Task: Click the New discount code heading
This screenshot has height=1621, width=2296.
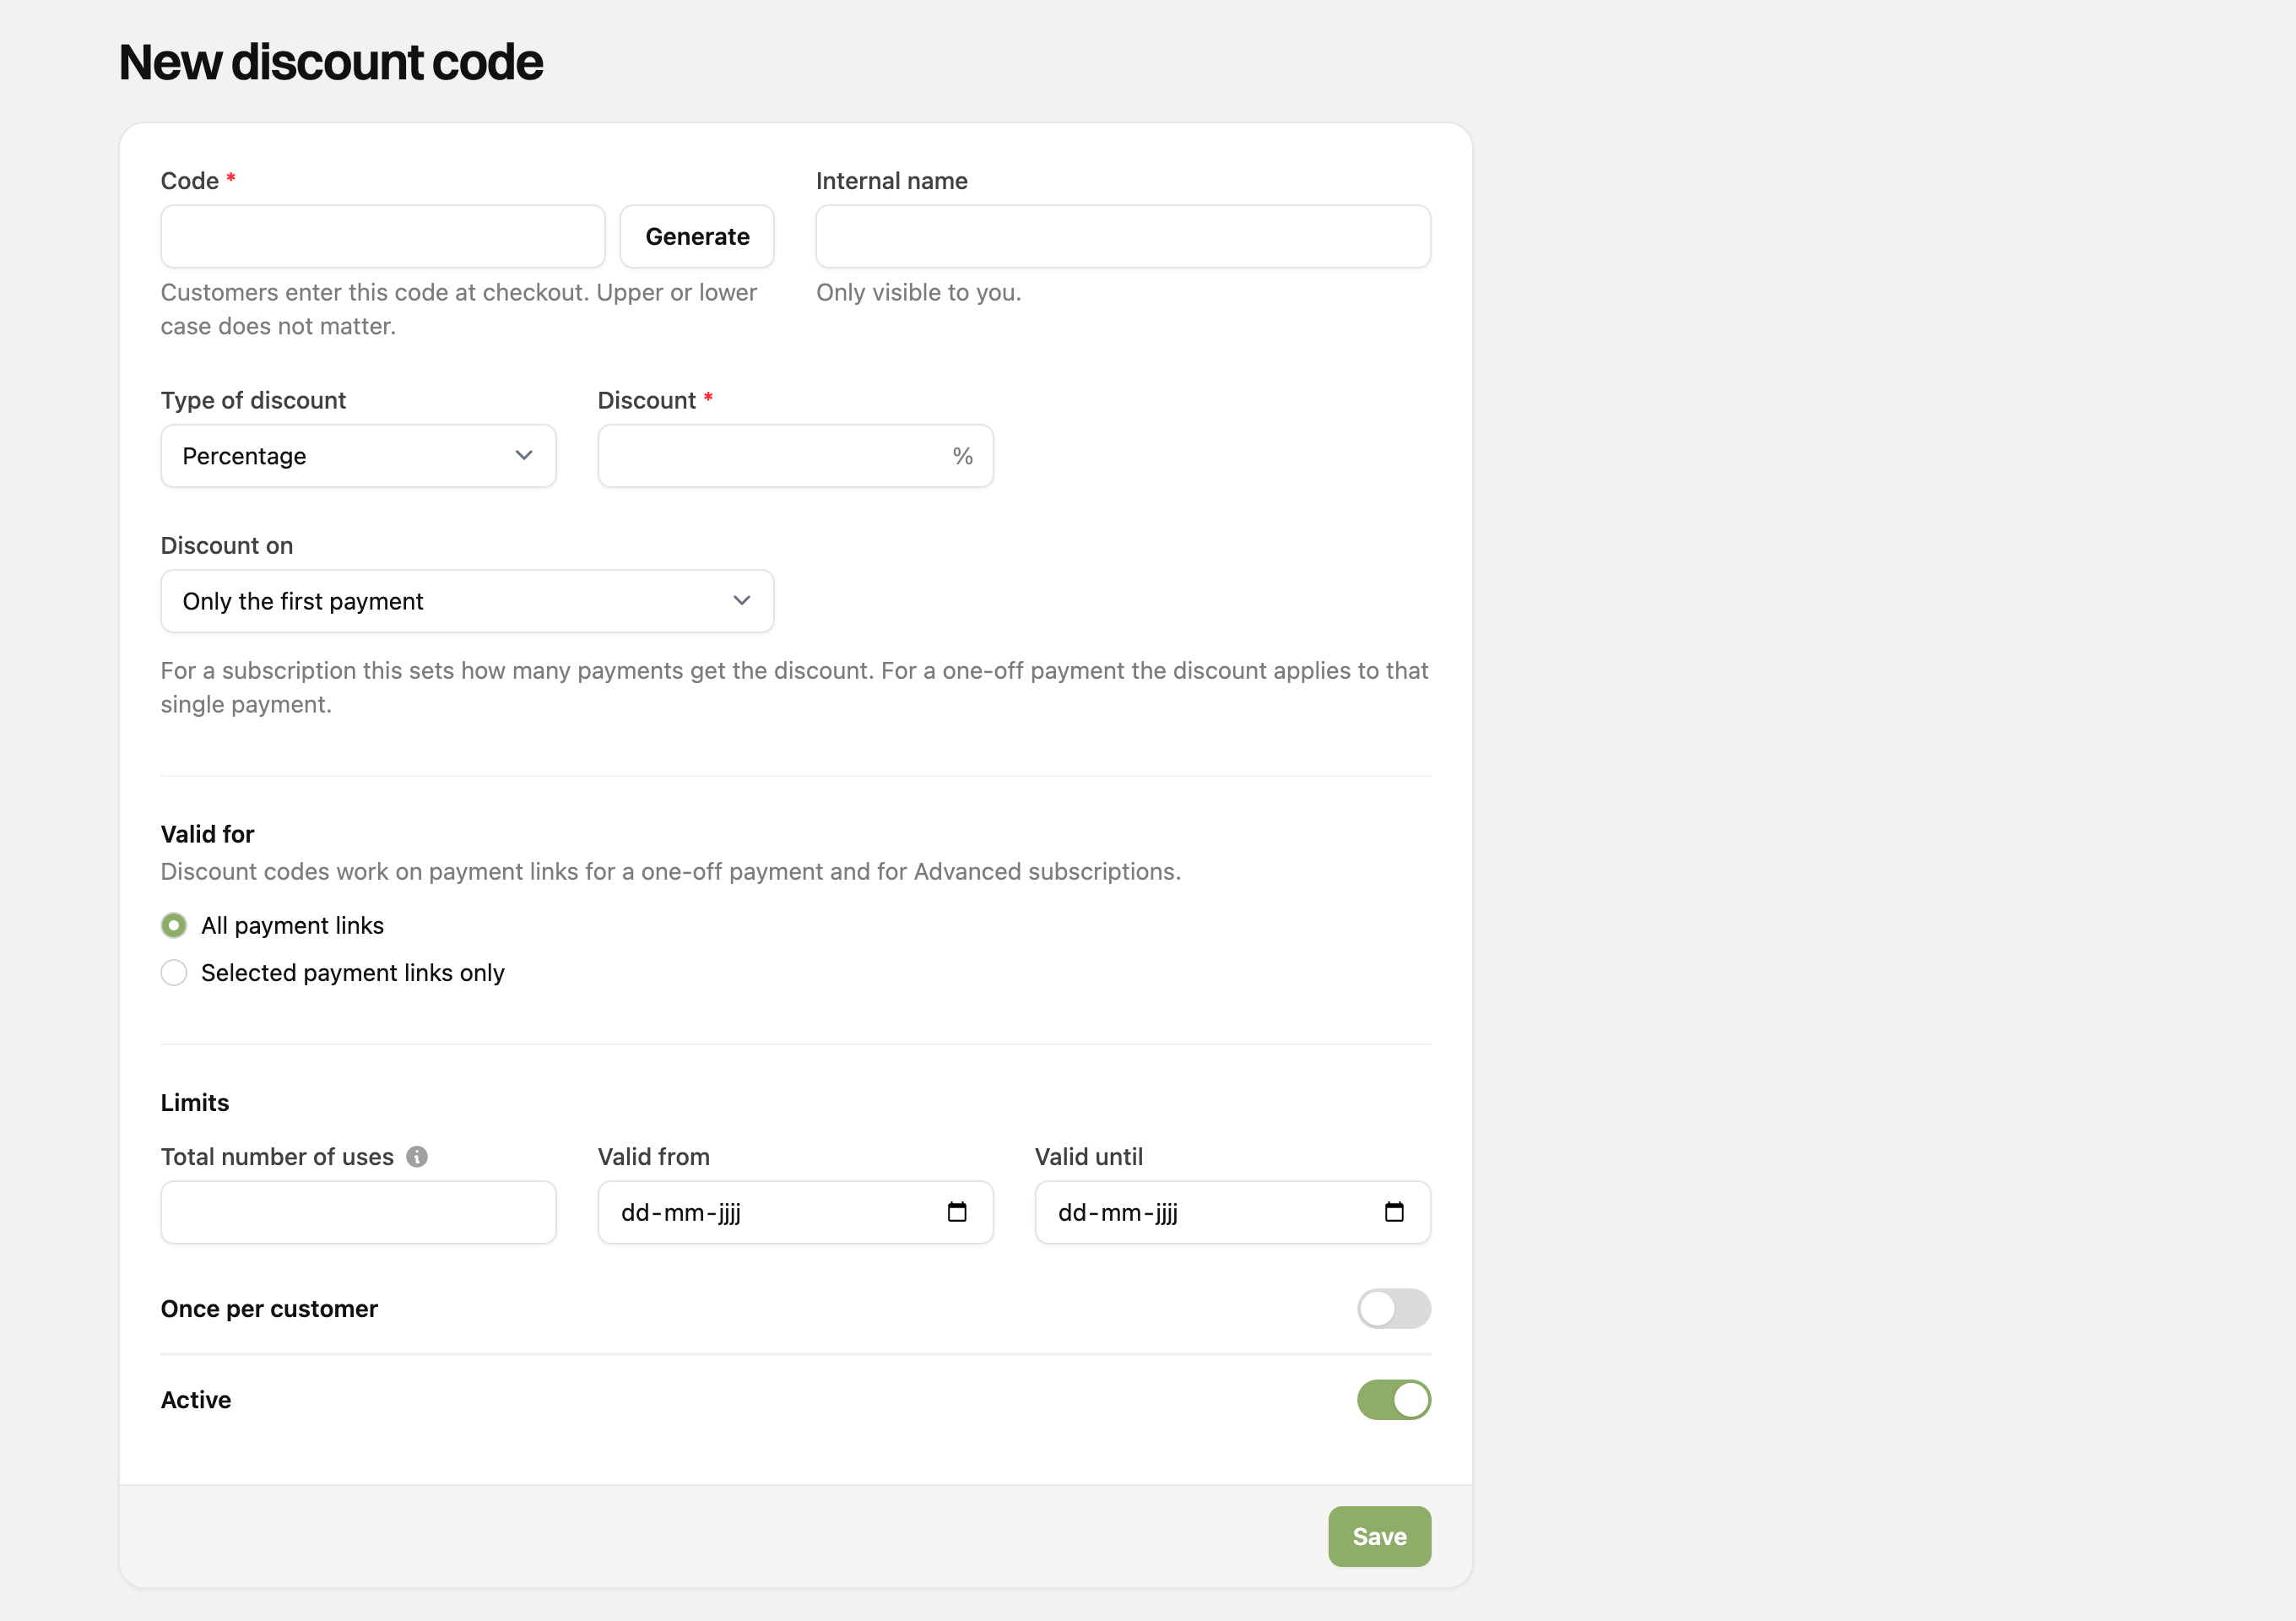Action: [x=331, y=62]
